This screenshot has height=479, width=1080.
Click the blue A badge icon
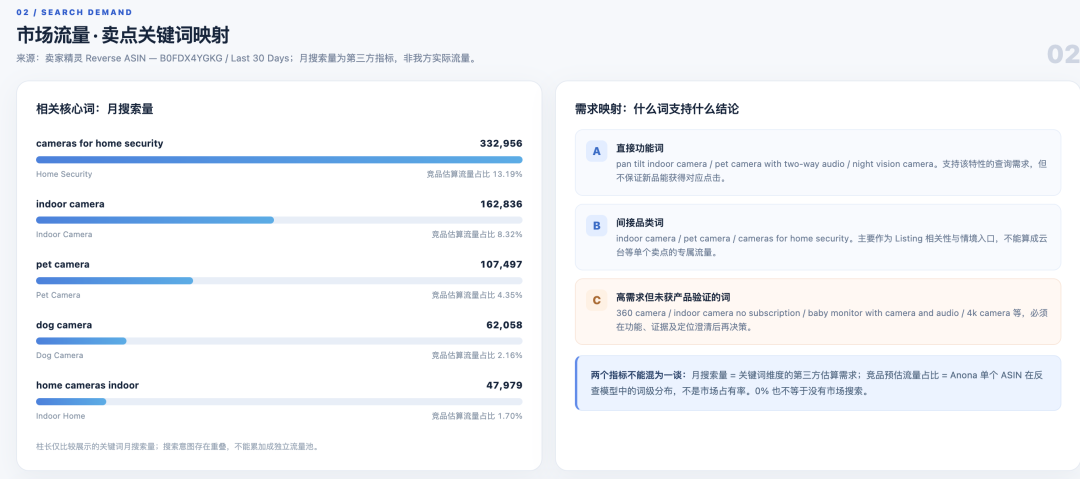coord(596,151)
